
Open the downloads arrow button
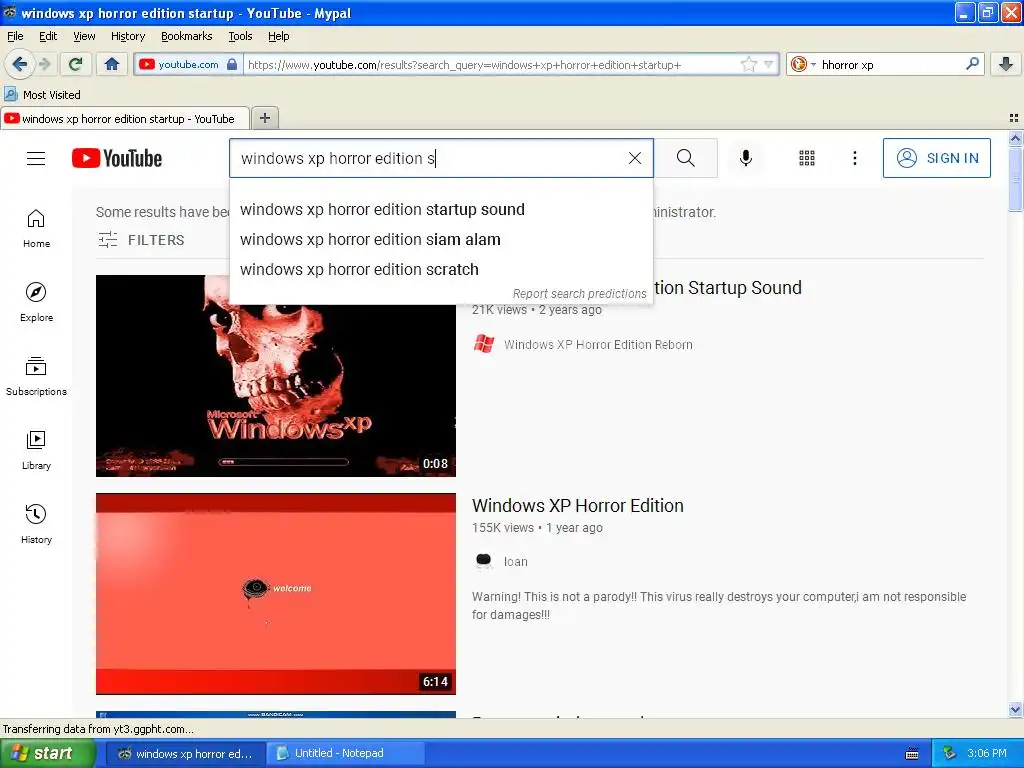point(1006,64)
